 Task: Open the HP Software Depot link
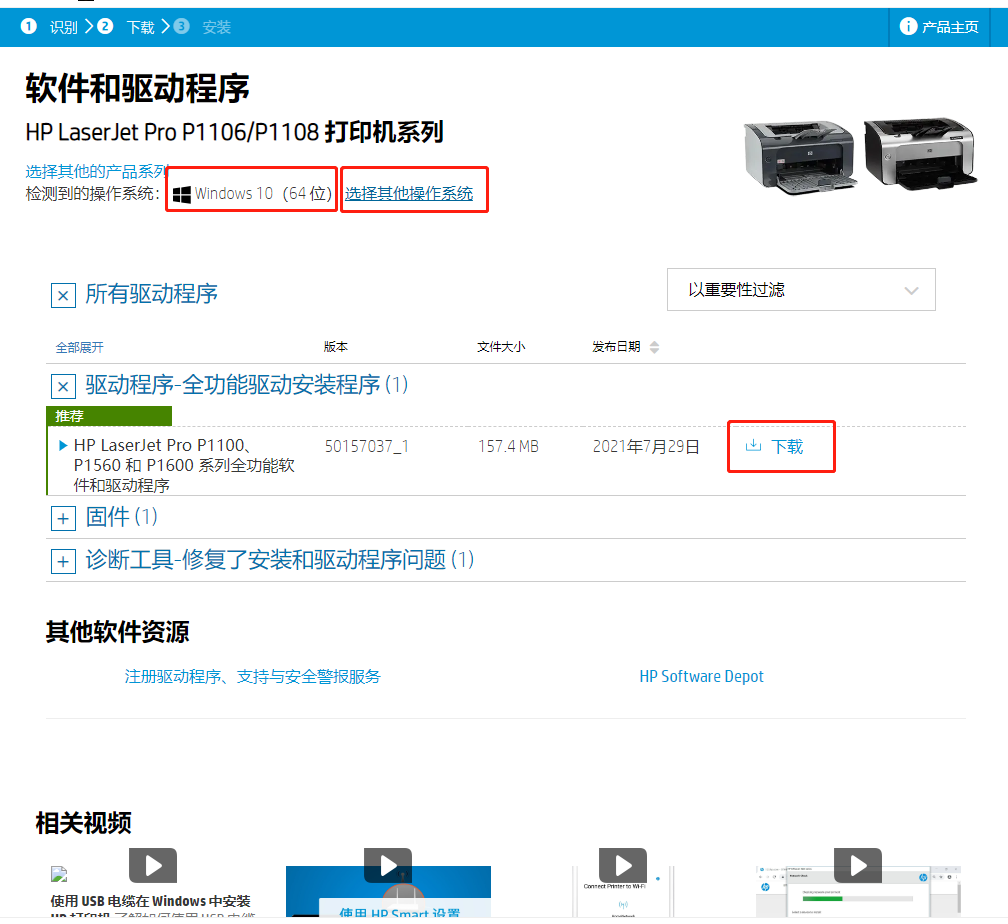pos(701,676)
